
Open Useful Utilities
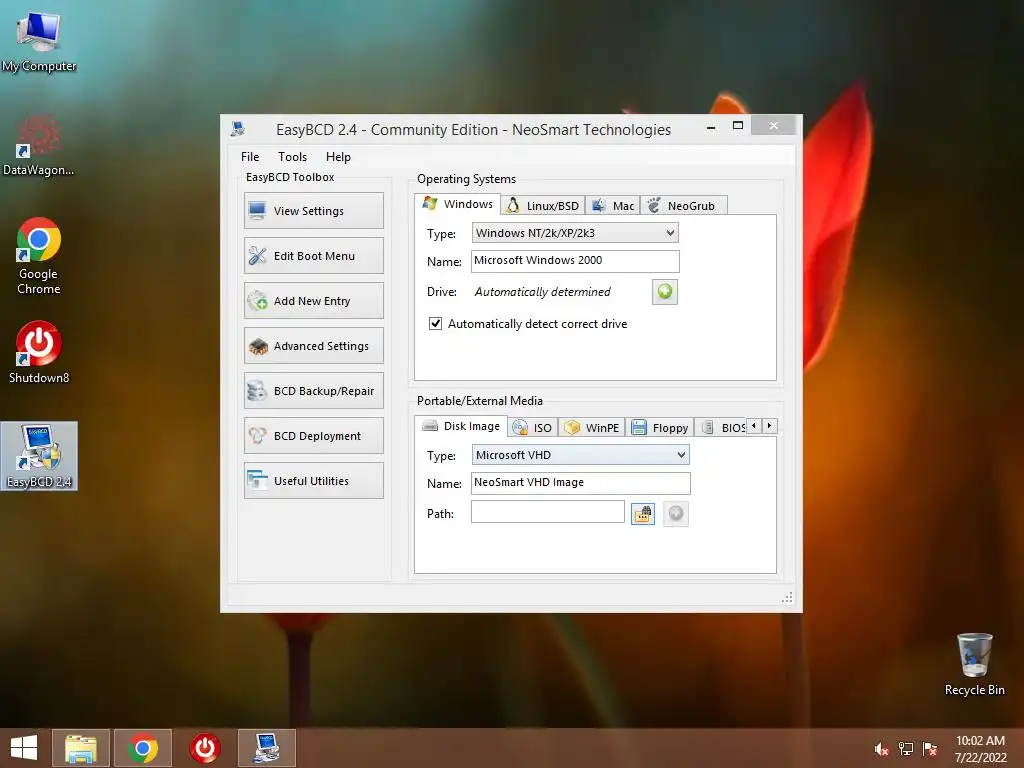313,481
